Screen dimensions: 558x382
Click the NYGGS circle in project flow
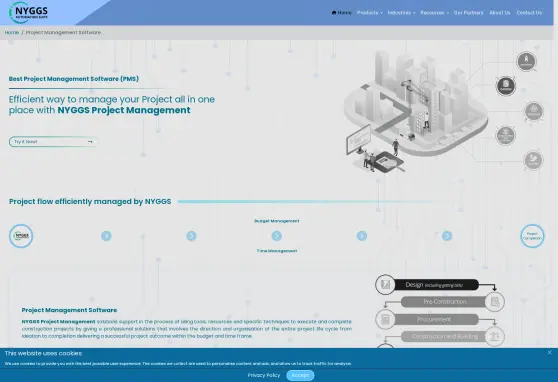(21, 236)
